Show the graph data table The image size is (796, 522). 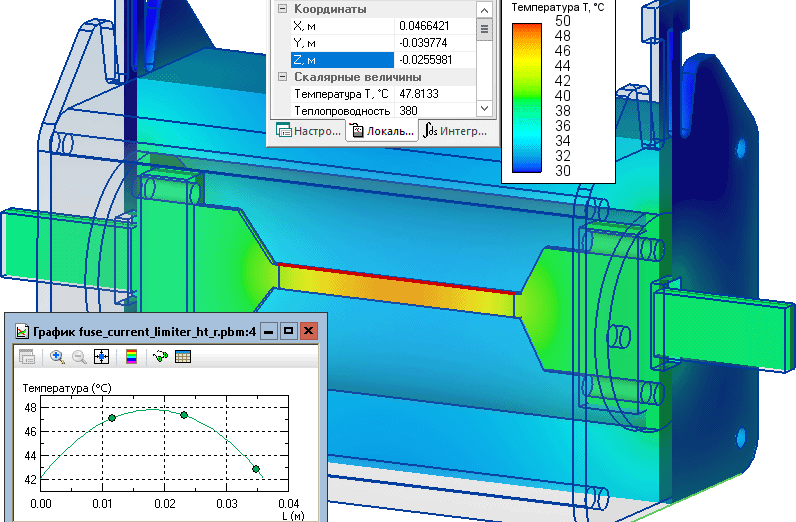pos(183,357)
